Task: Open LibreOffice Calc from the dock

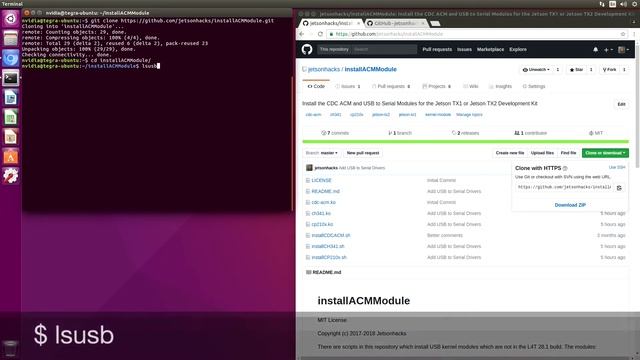Action: [x=11, y=118]
